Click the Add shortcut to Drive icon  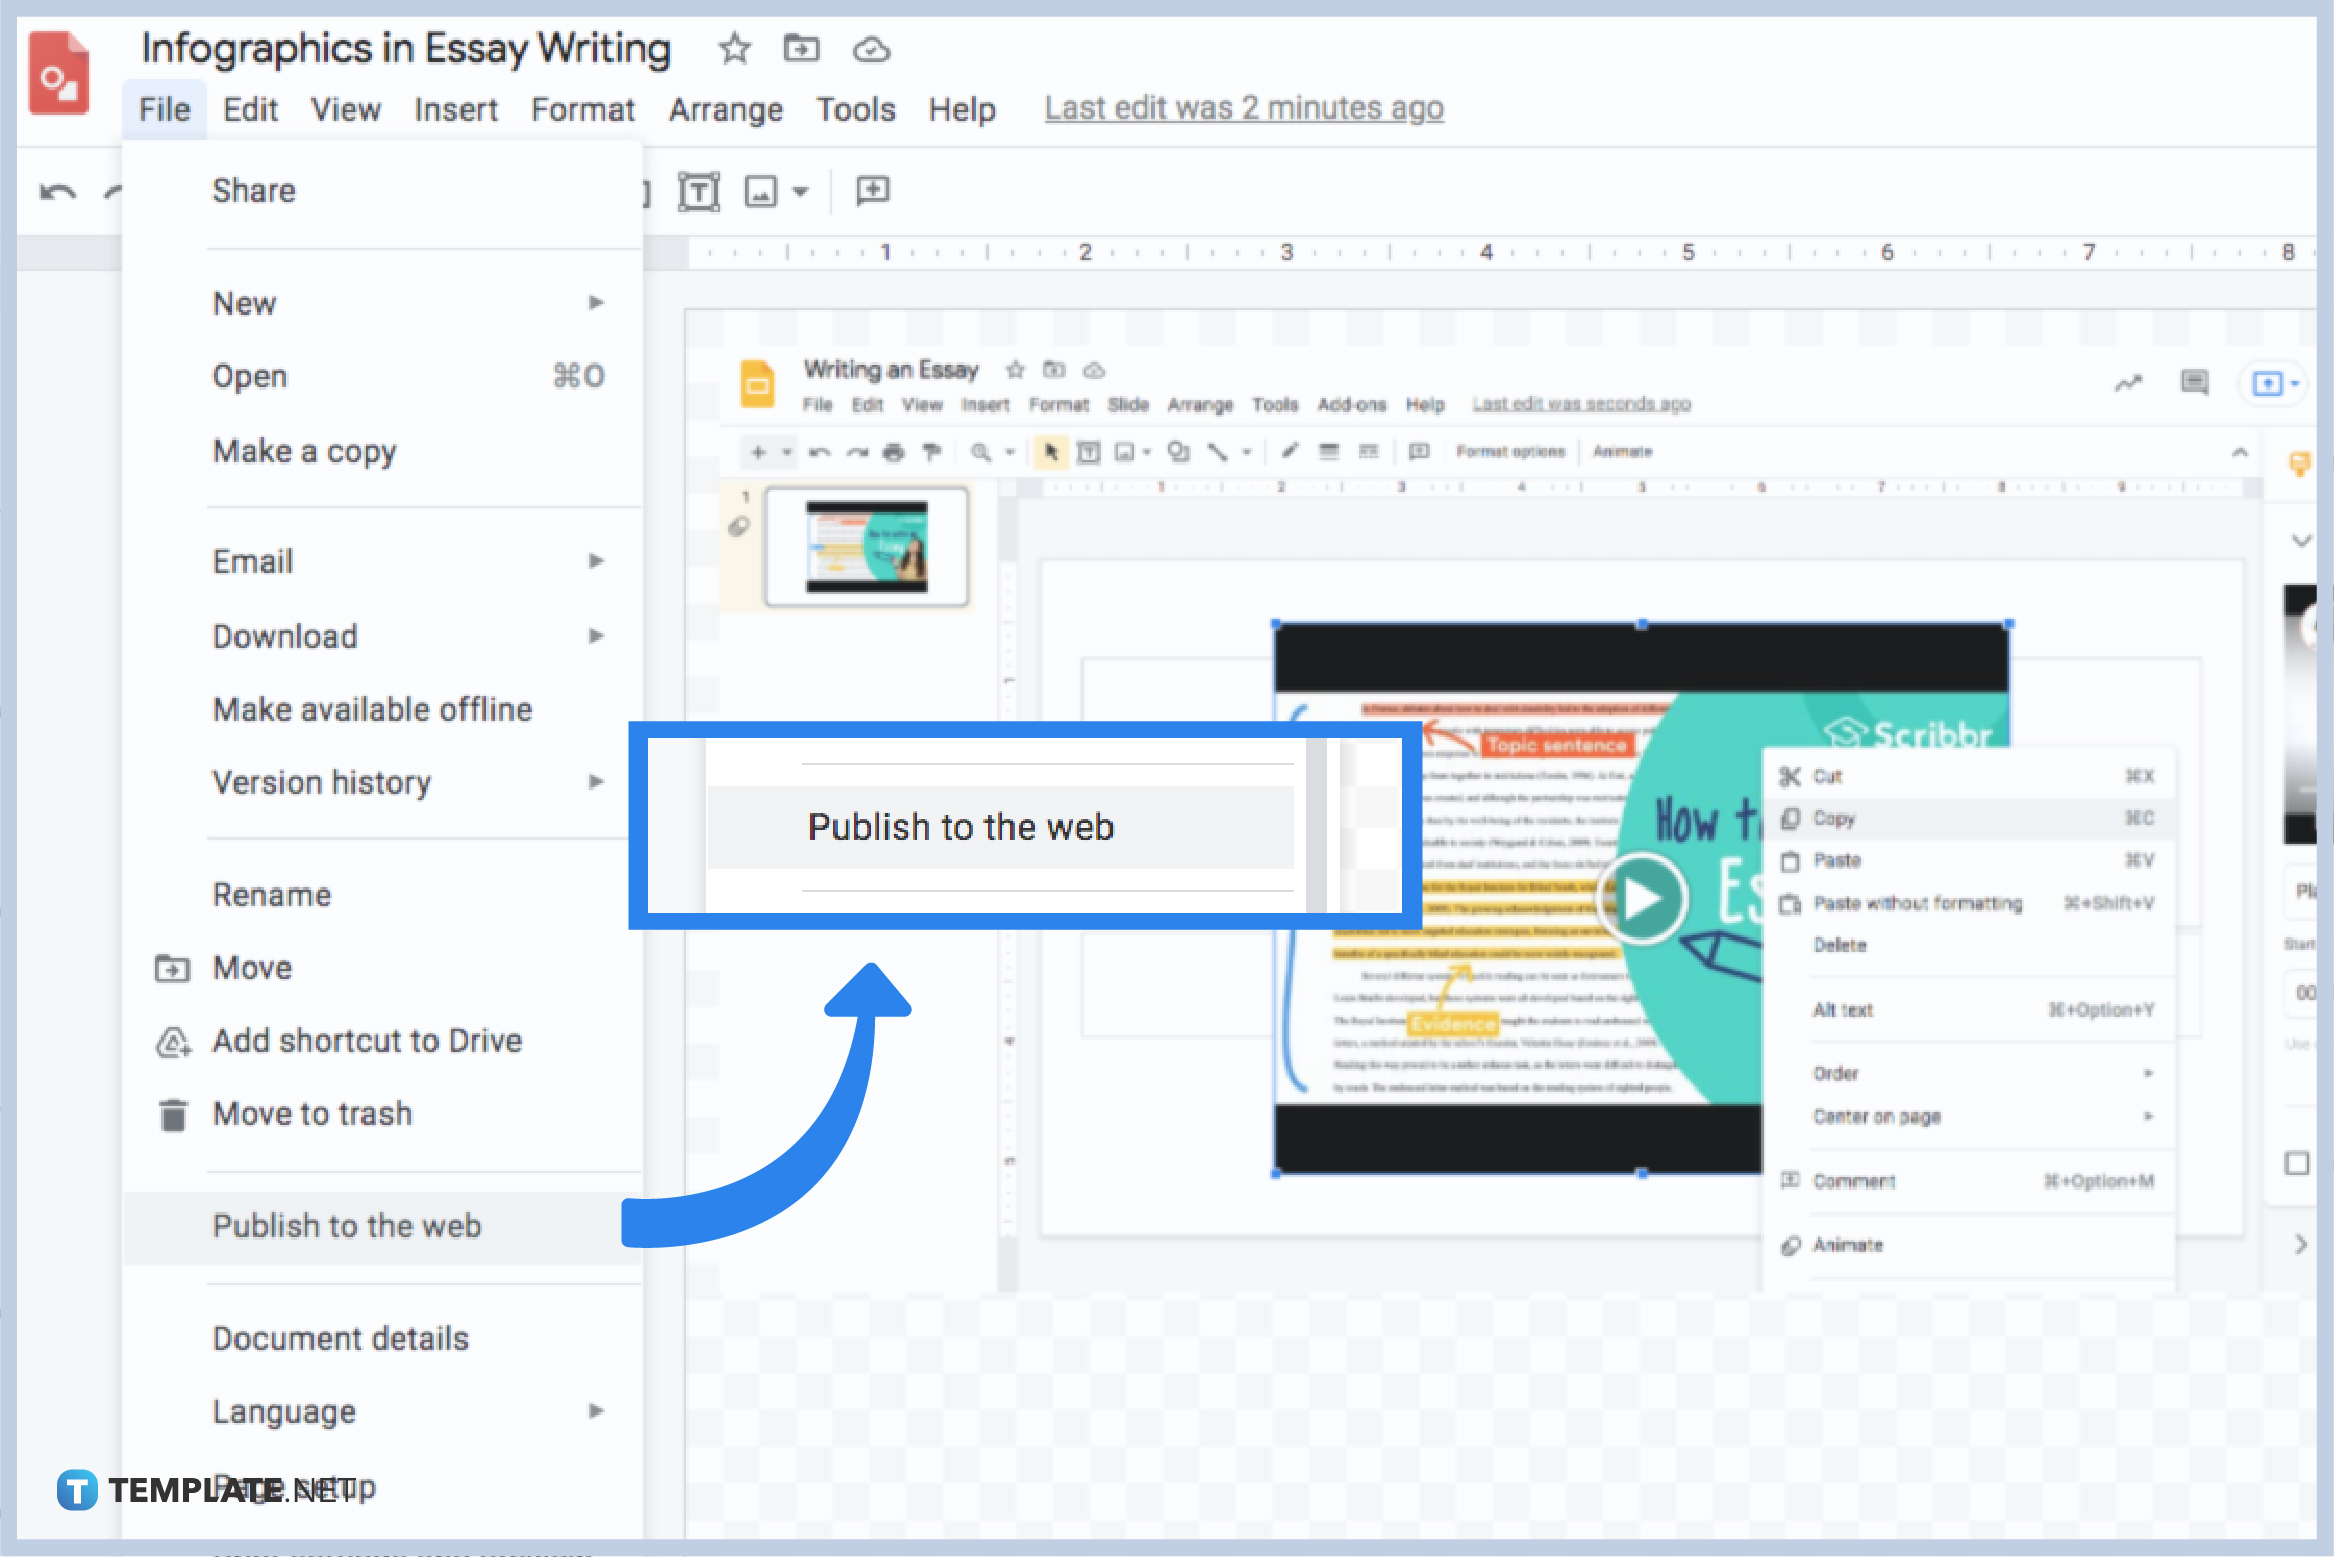pos(173,1041)
